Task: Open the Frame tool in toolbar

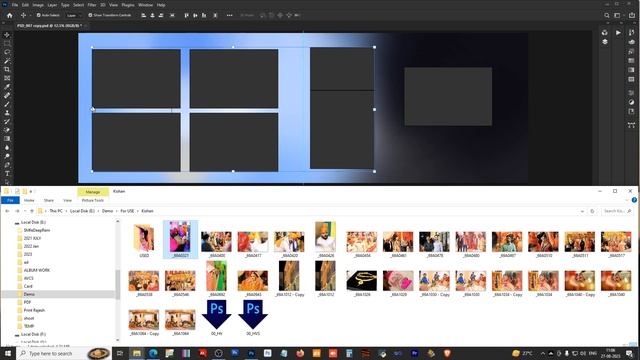Action: click(x=7, y=78)
